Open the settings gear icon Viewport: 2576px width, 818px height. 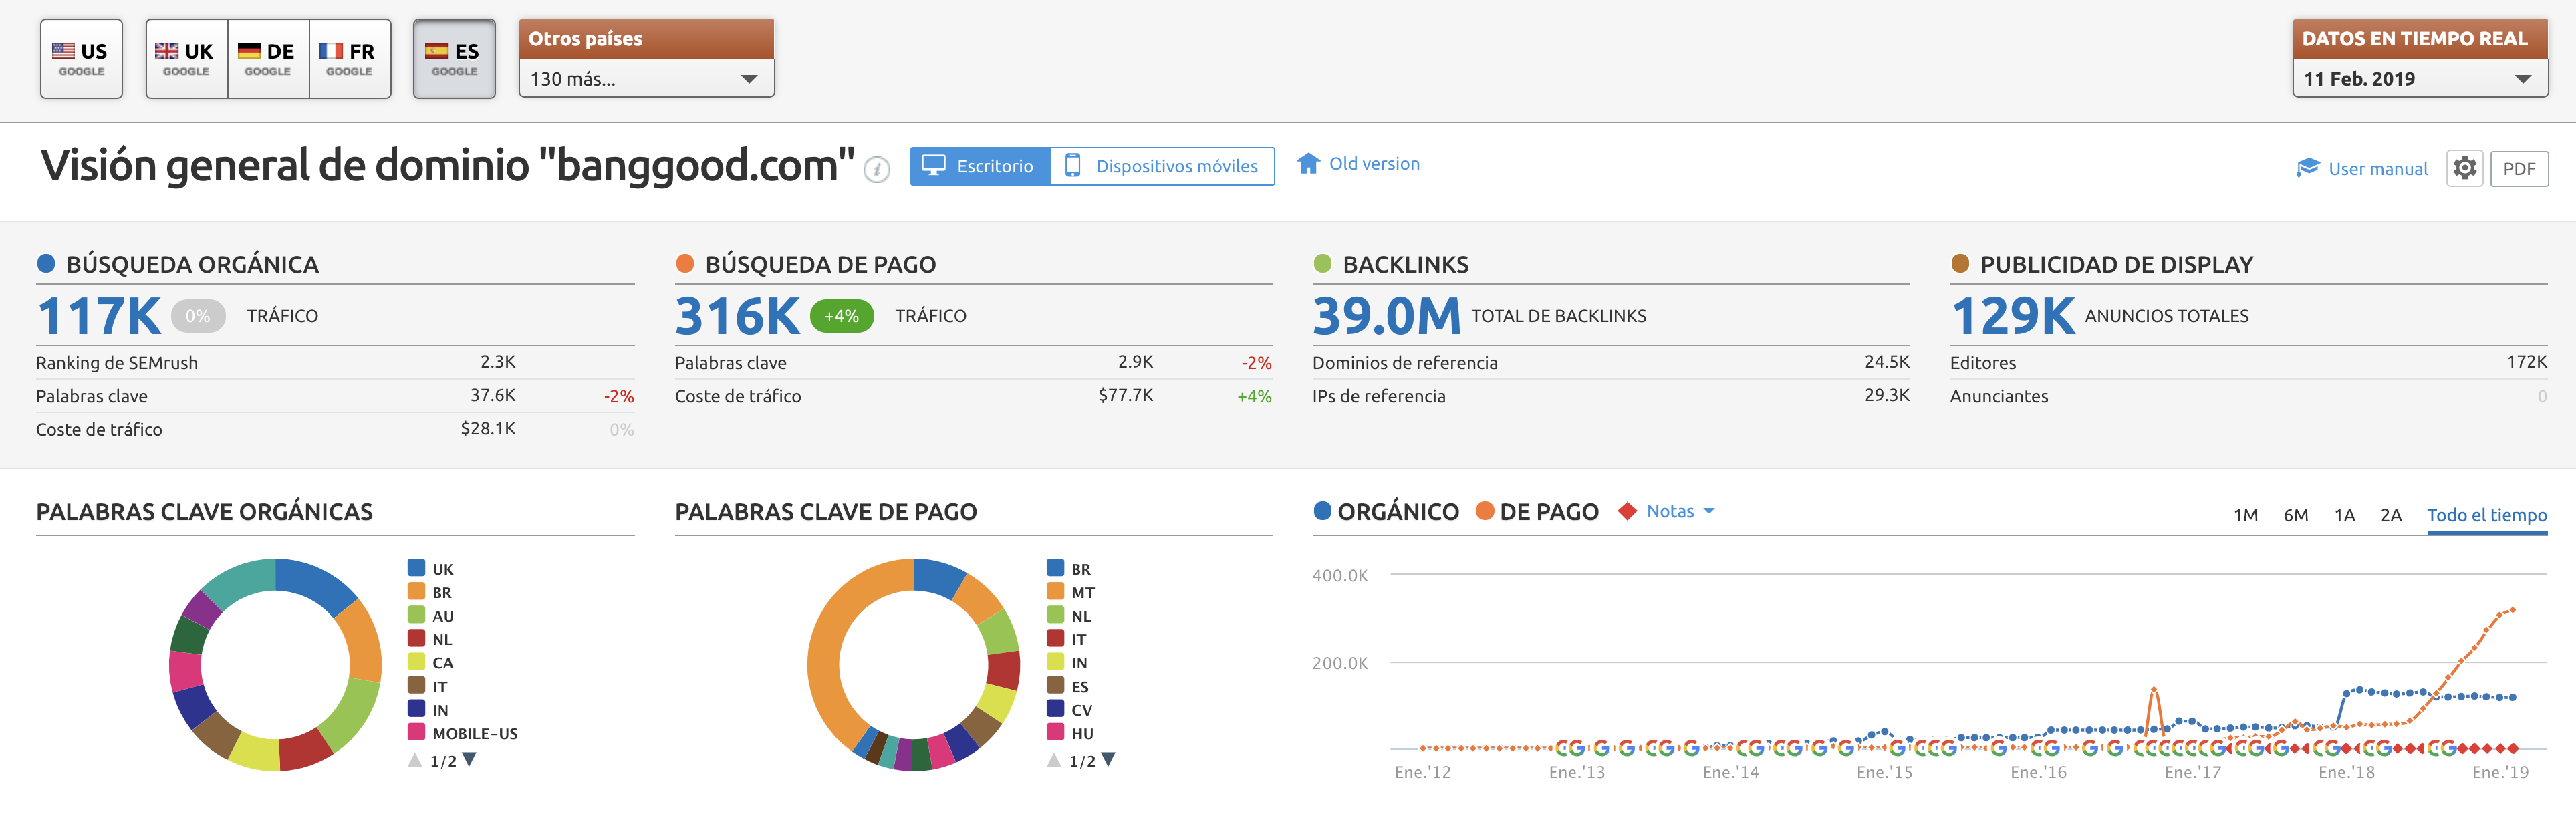point(2464,168)
